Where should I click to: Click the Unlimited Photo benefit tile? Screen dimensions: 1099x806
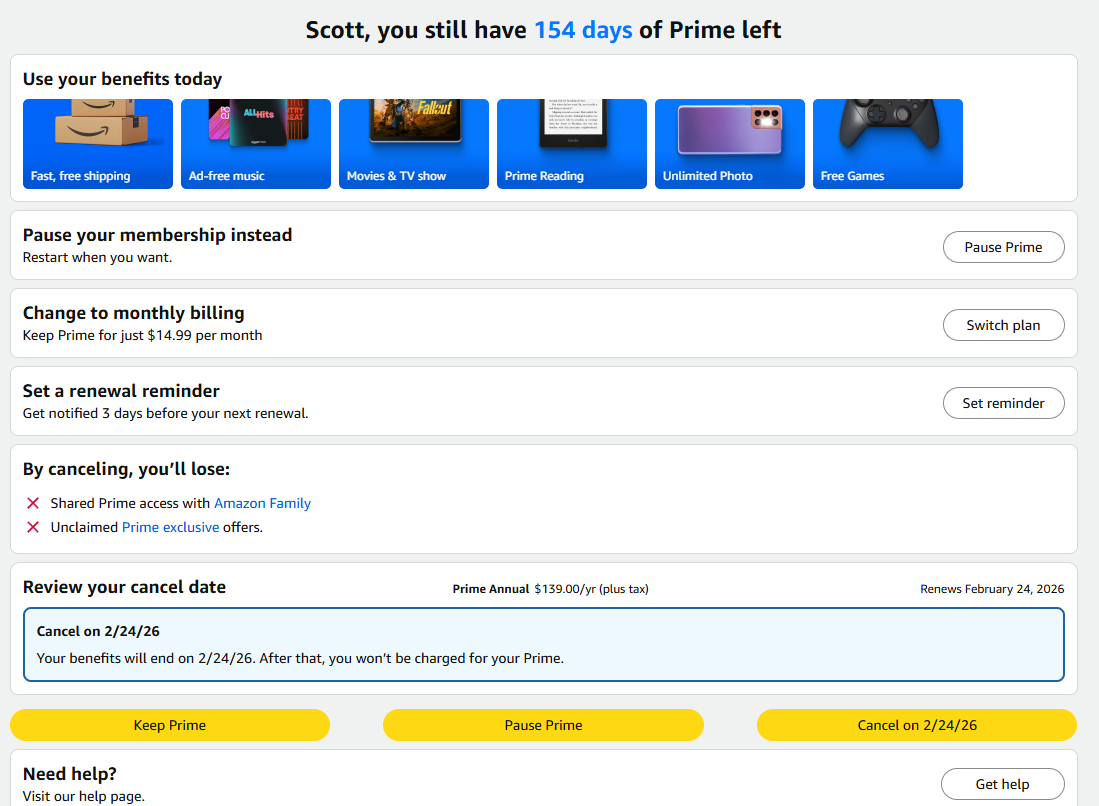coord(730,144)
